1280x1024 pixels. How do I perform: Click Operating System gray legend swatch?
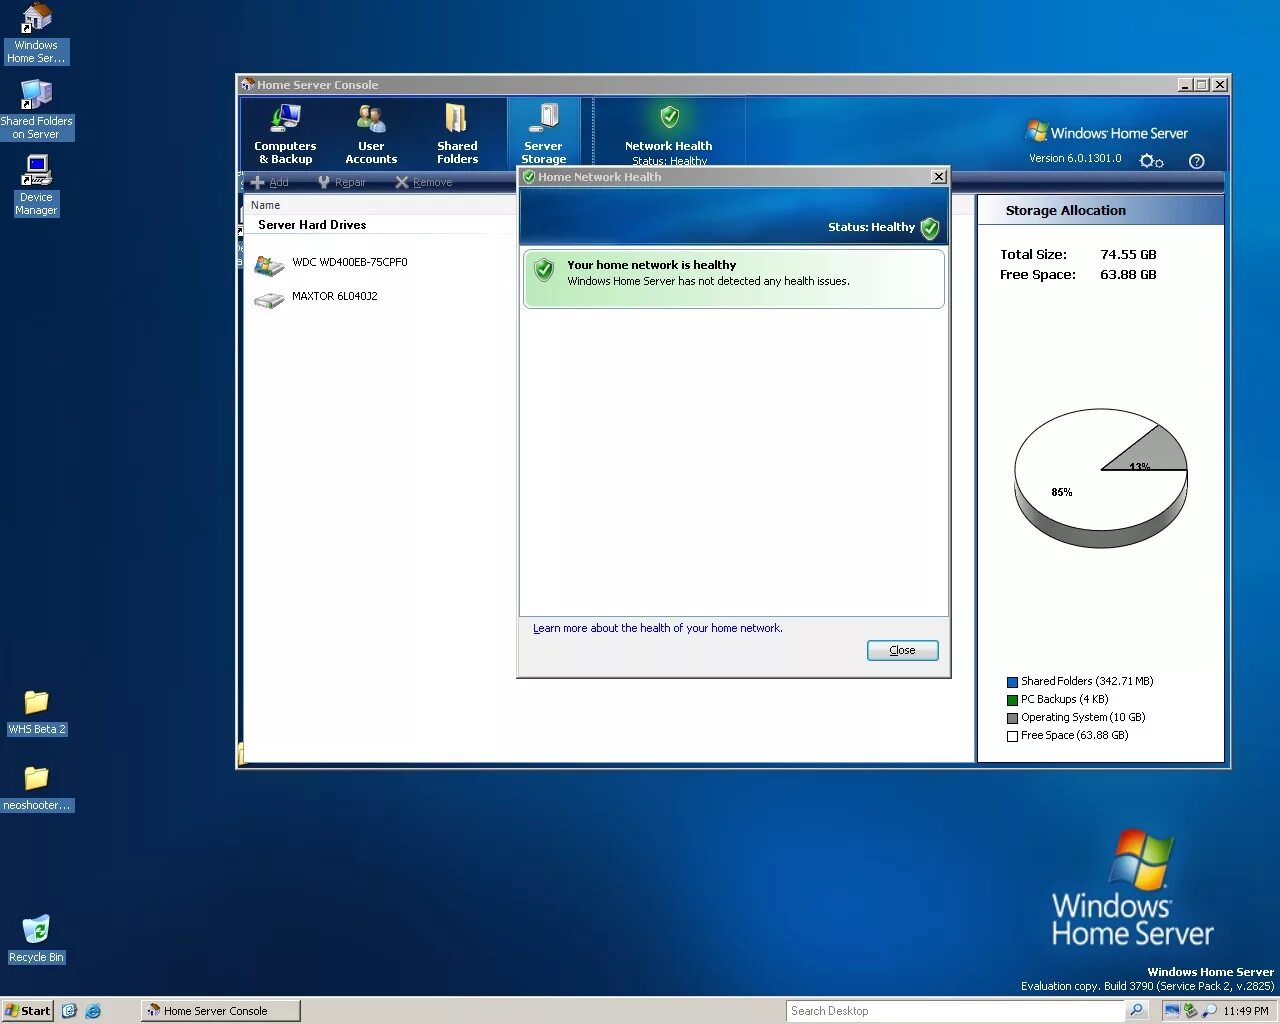(1012, 718)
